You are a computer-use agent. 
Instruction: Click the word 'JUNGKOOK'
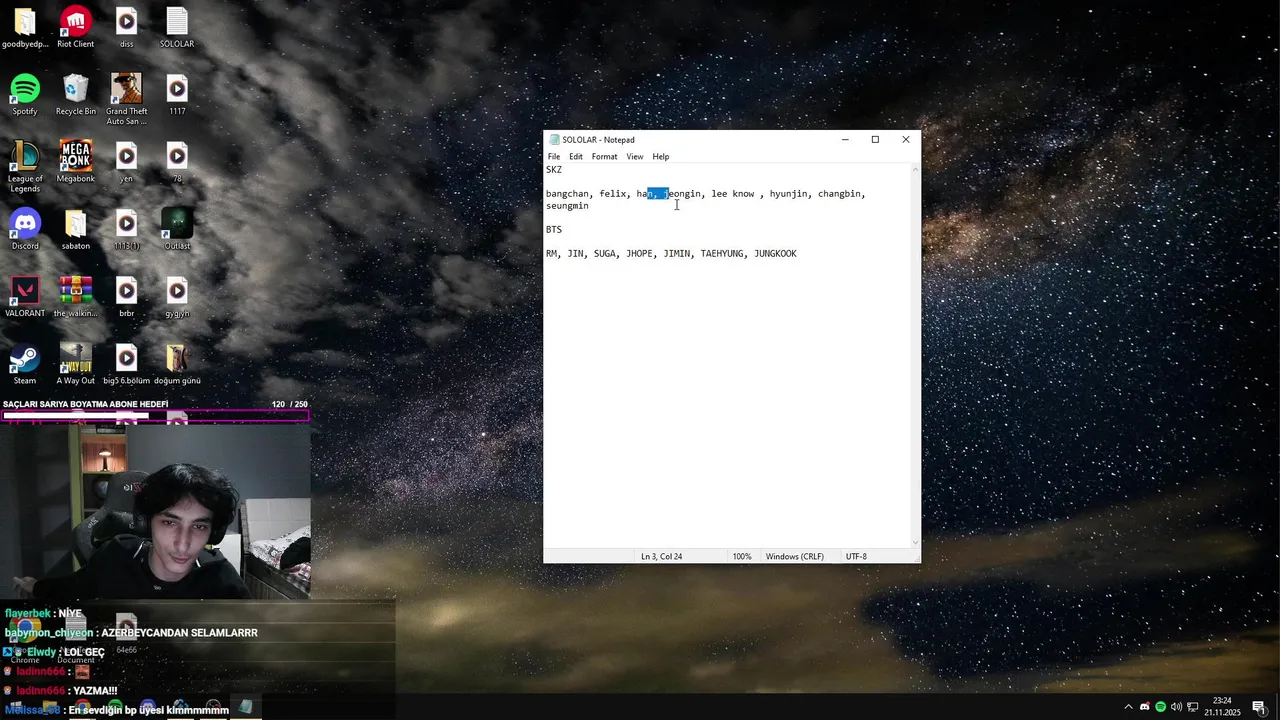click(x=775, y=254)
